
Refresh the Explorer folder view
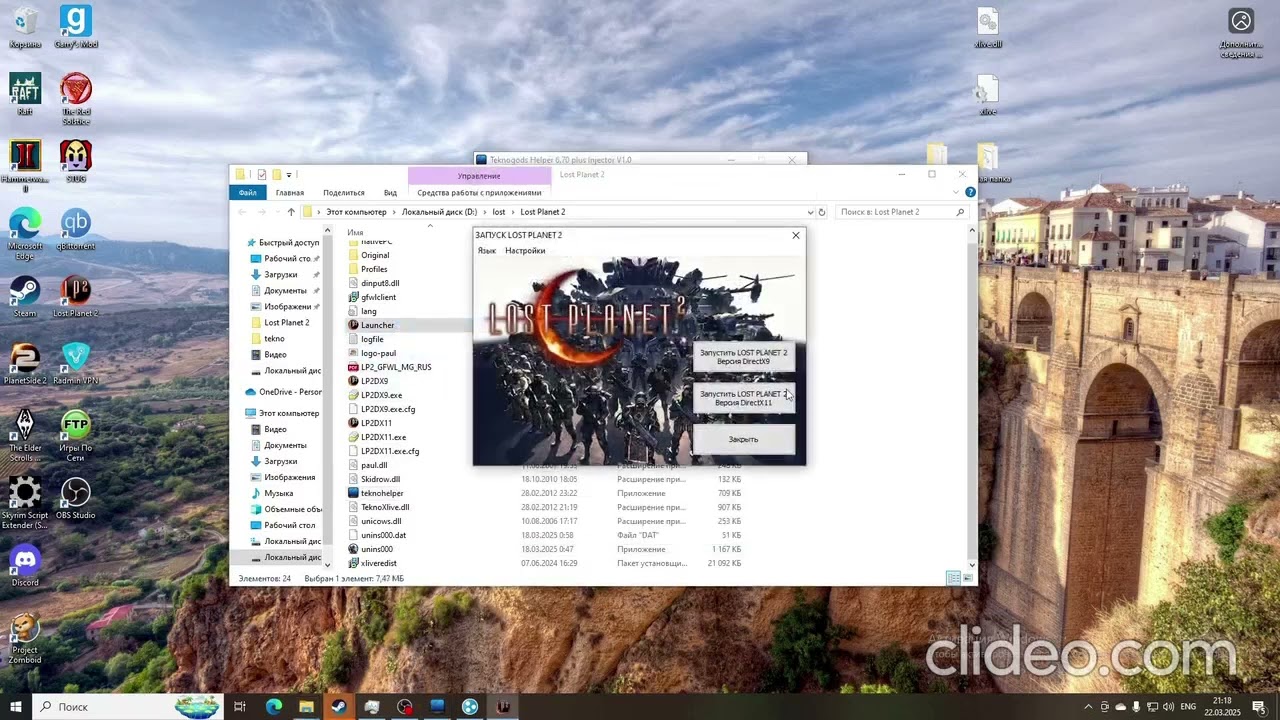[x=822, y=212]
